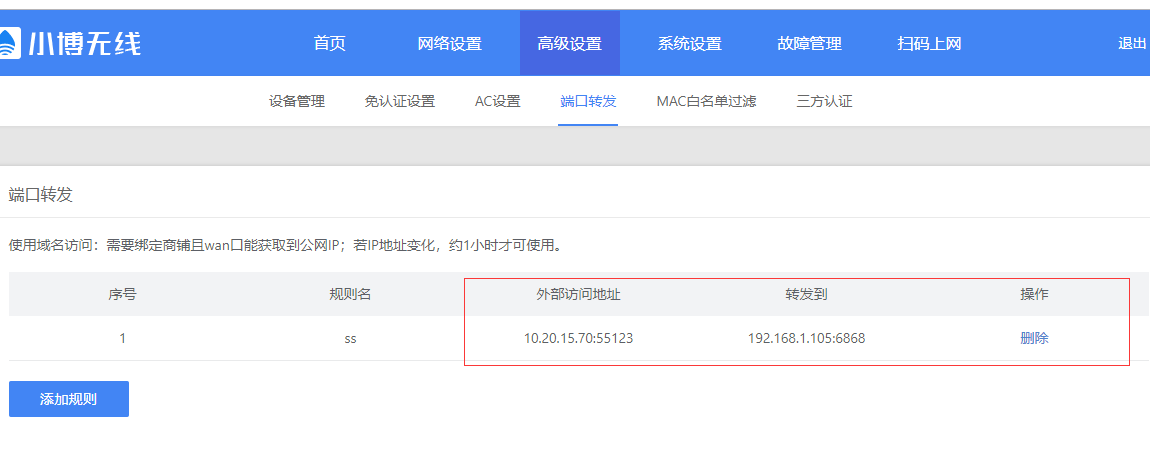Viewport: 1150px width, 456px height.
Task: Select address 10.20.15.70:55123
Action: [579, 338]
